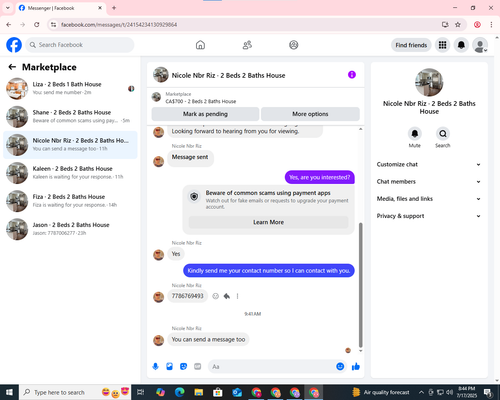Click the Aa message input field
500x400 pixels.
pos(271,367)
